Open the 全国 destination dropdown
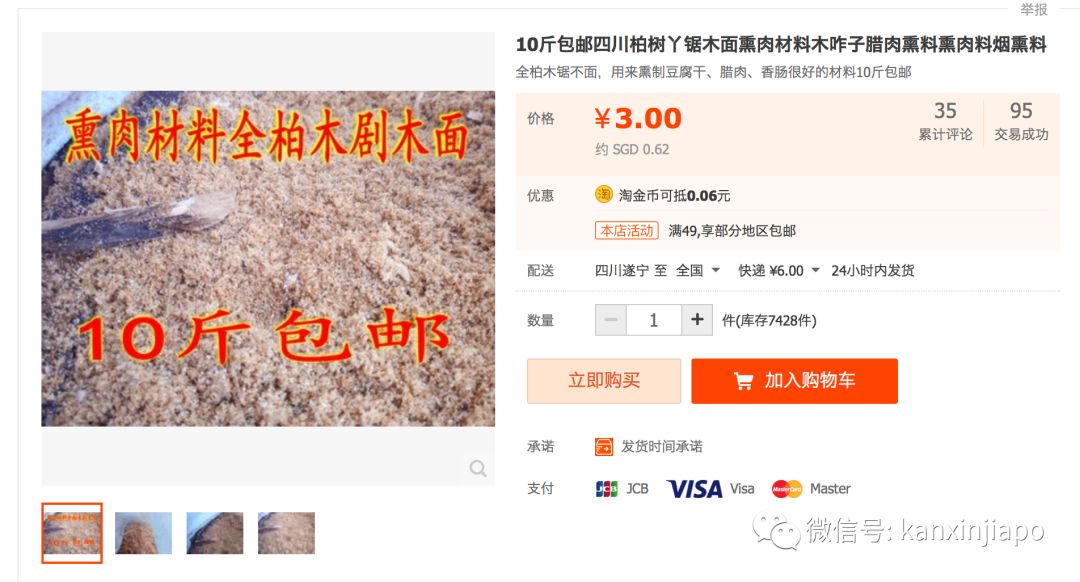The width and height of the screenshot is (1080, 582). 698,271
